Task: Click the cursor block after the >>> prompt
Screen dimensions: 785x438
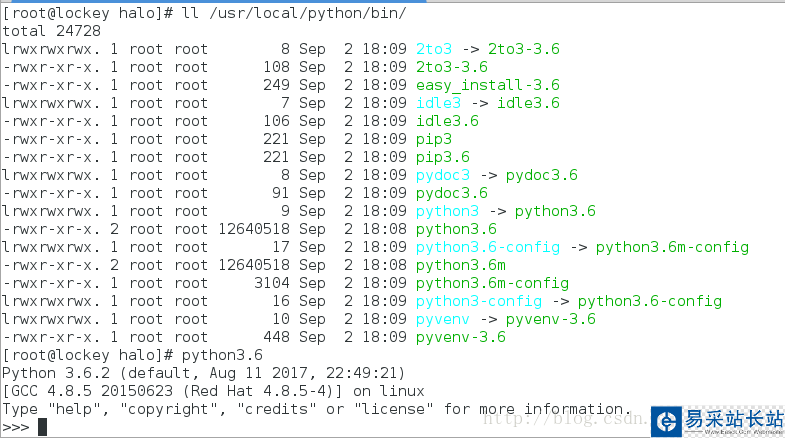Action: click(x=42, y=428)
